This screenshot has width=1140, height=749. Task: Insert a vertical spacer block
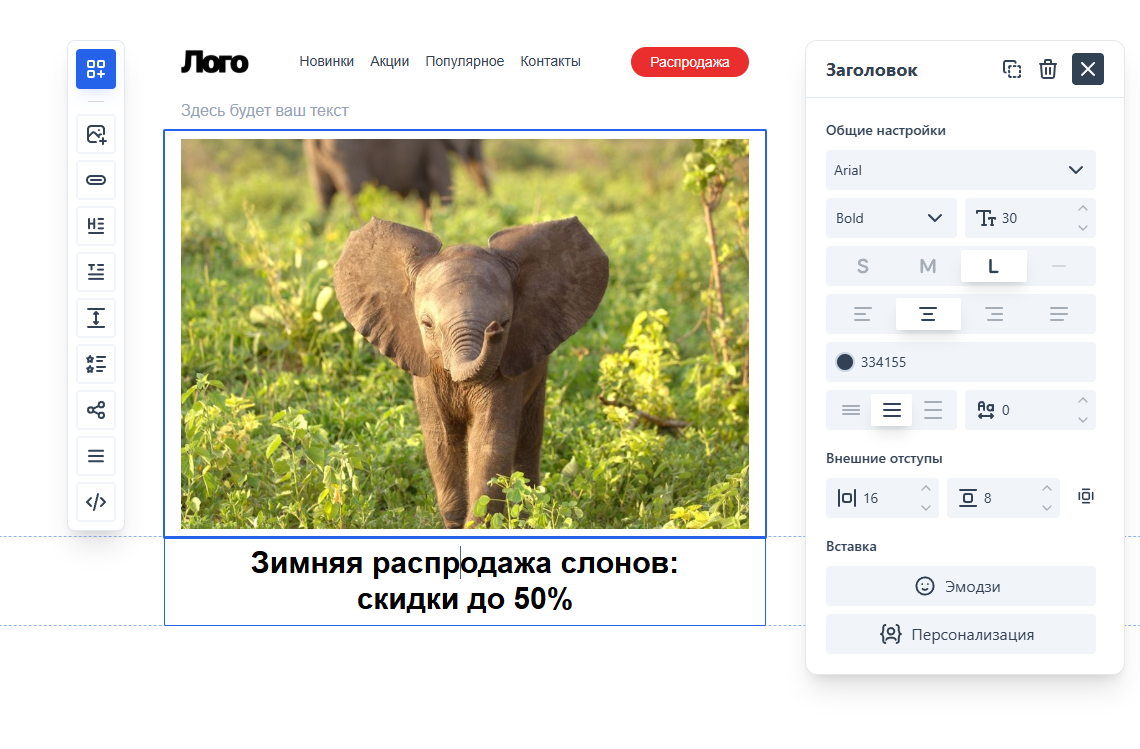[x=96, y=318]
